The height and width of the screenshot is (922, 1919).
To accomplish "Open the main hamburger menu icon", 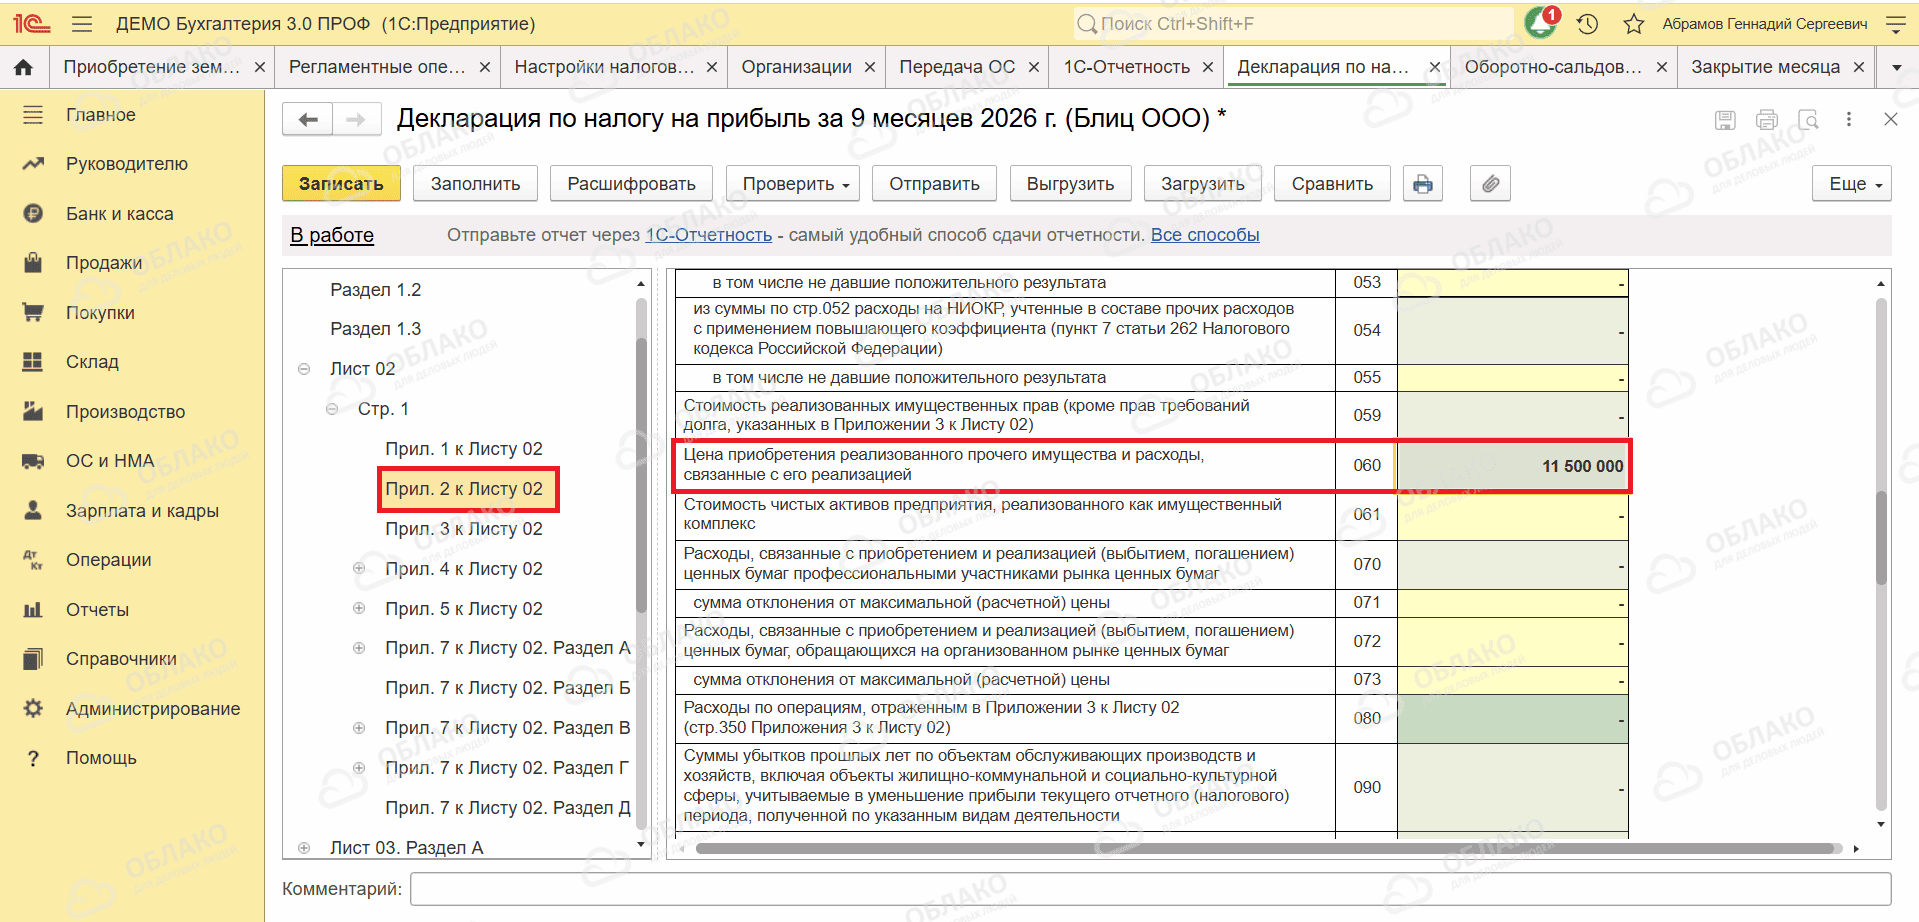I will pyautogui.click(x=82, y=24).
